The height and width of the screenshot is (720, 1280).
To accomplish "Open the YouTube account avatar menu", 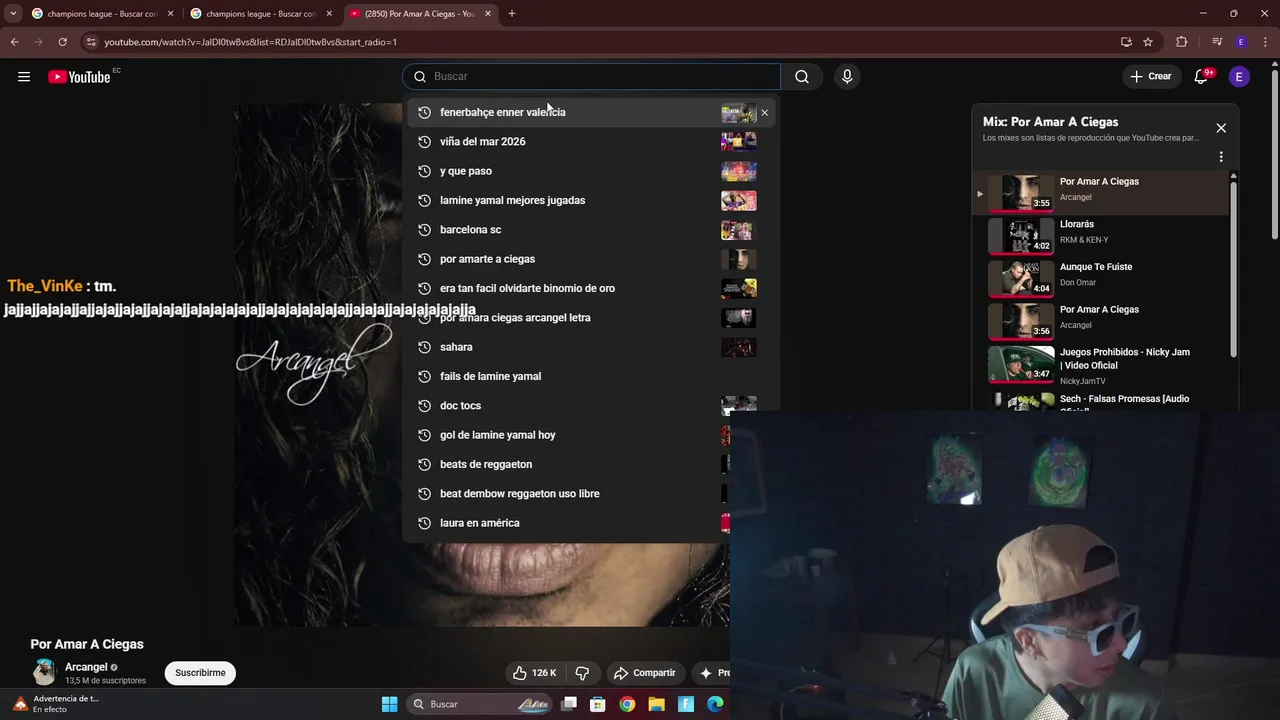I will pyautogui.click(x=1239, y=77).
